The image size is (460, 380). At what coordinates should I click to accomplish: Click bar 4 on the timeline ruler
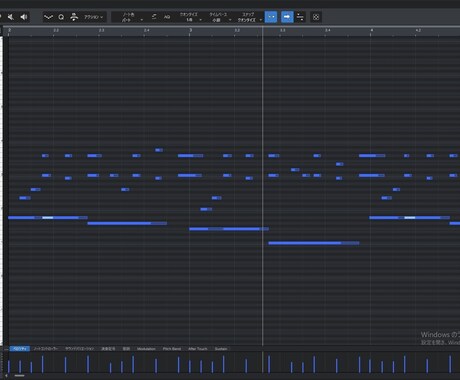pyautogui.click(x=371, y=30)
